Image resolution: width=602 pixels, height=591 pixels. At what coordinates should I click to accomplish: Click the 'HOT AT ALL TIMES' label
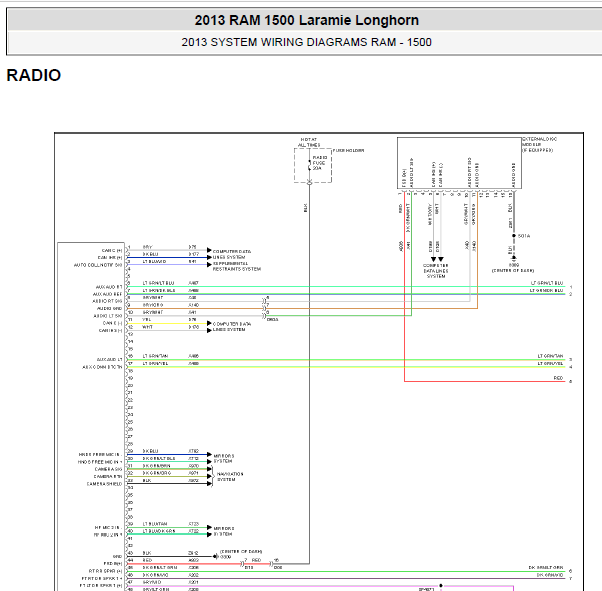pyautogui.click(x=309, y=142)
